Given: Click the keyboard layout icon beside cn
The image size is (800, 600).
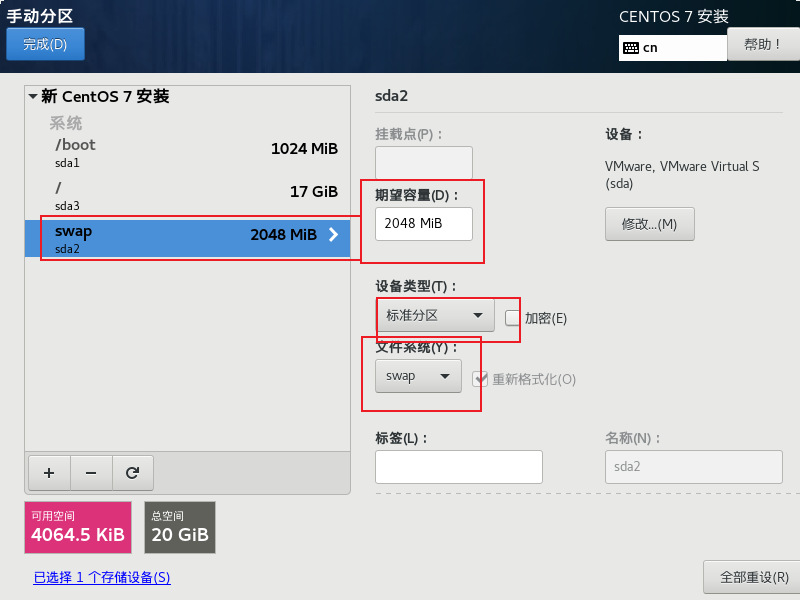Looking at the screenshot, I should point(630,47).
